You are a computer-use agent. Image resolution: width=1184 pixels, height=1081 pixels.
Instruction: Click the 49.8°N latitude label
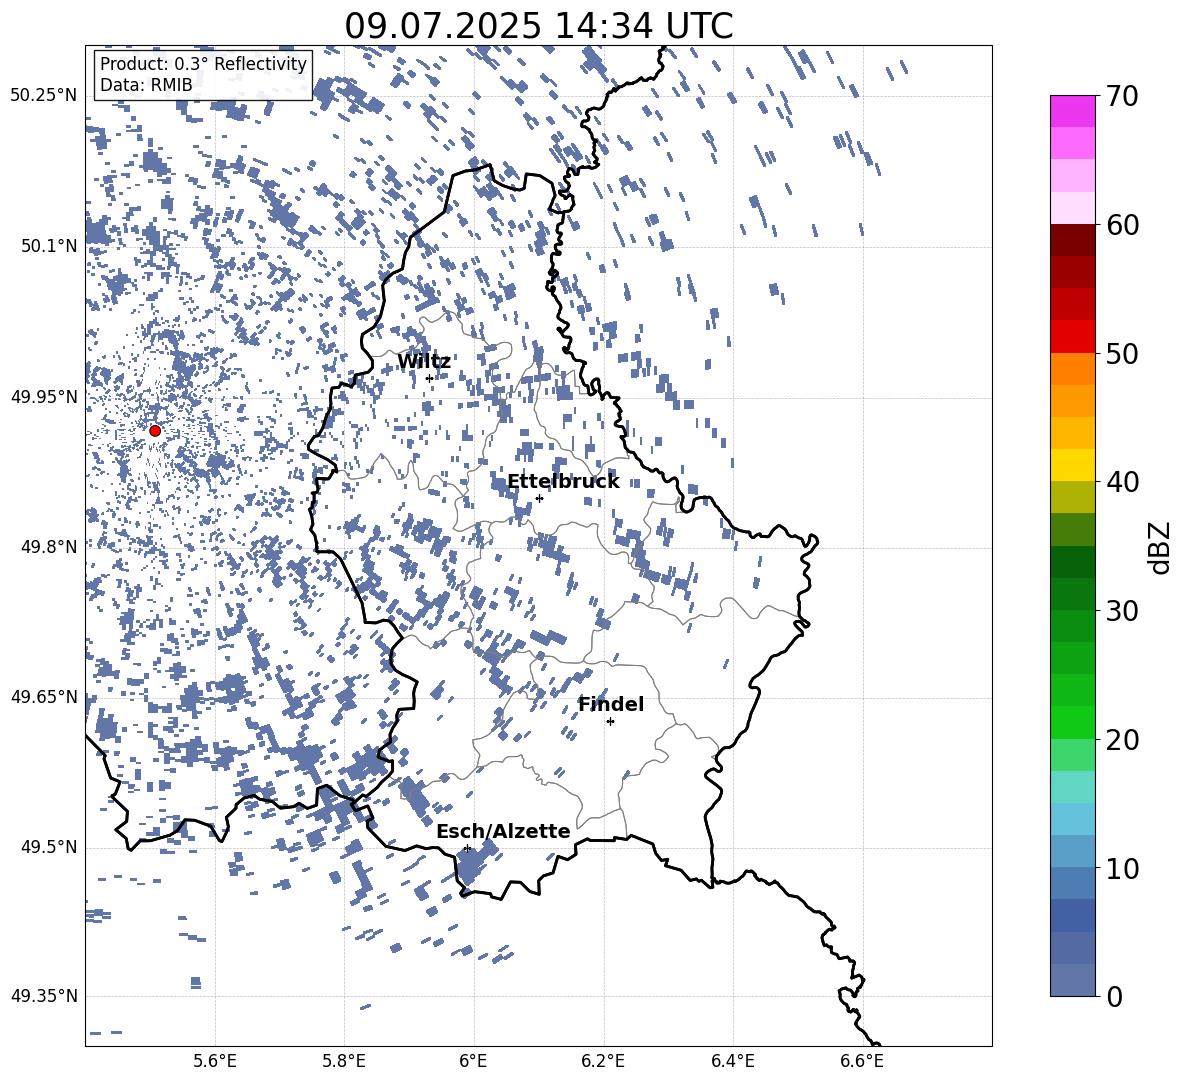[x=49, y=547]
